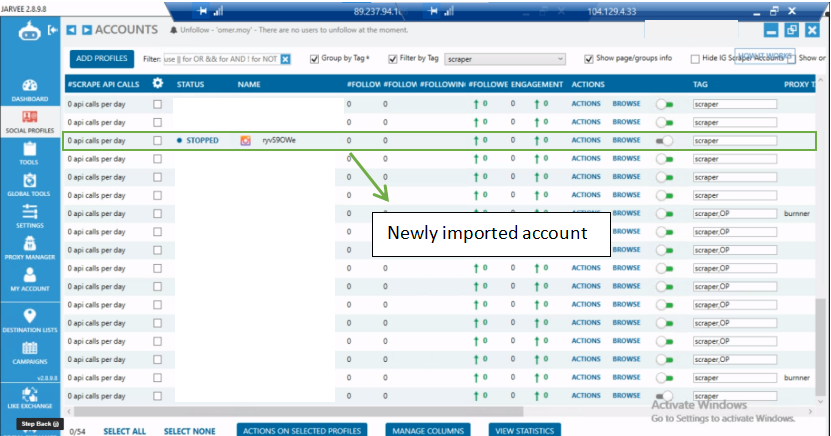The width and height of the screenshot is (831, 436).
Task: Toggle Hide IG Scraper Accounts checkbox
Action: [x=695, y=59]
